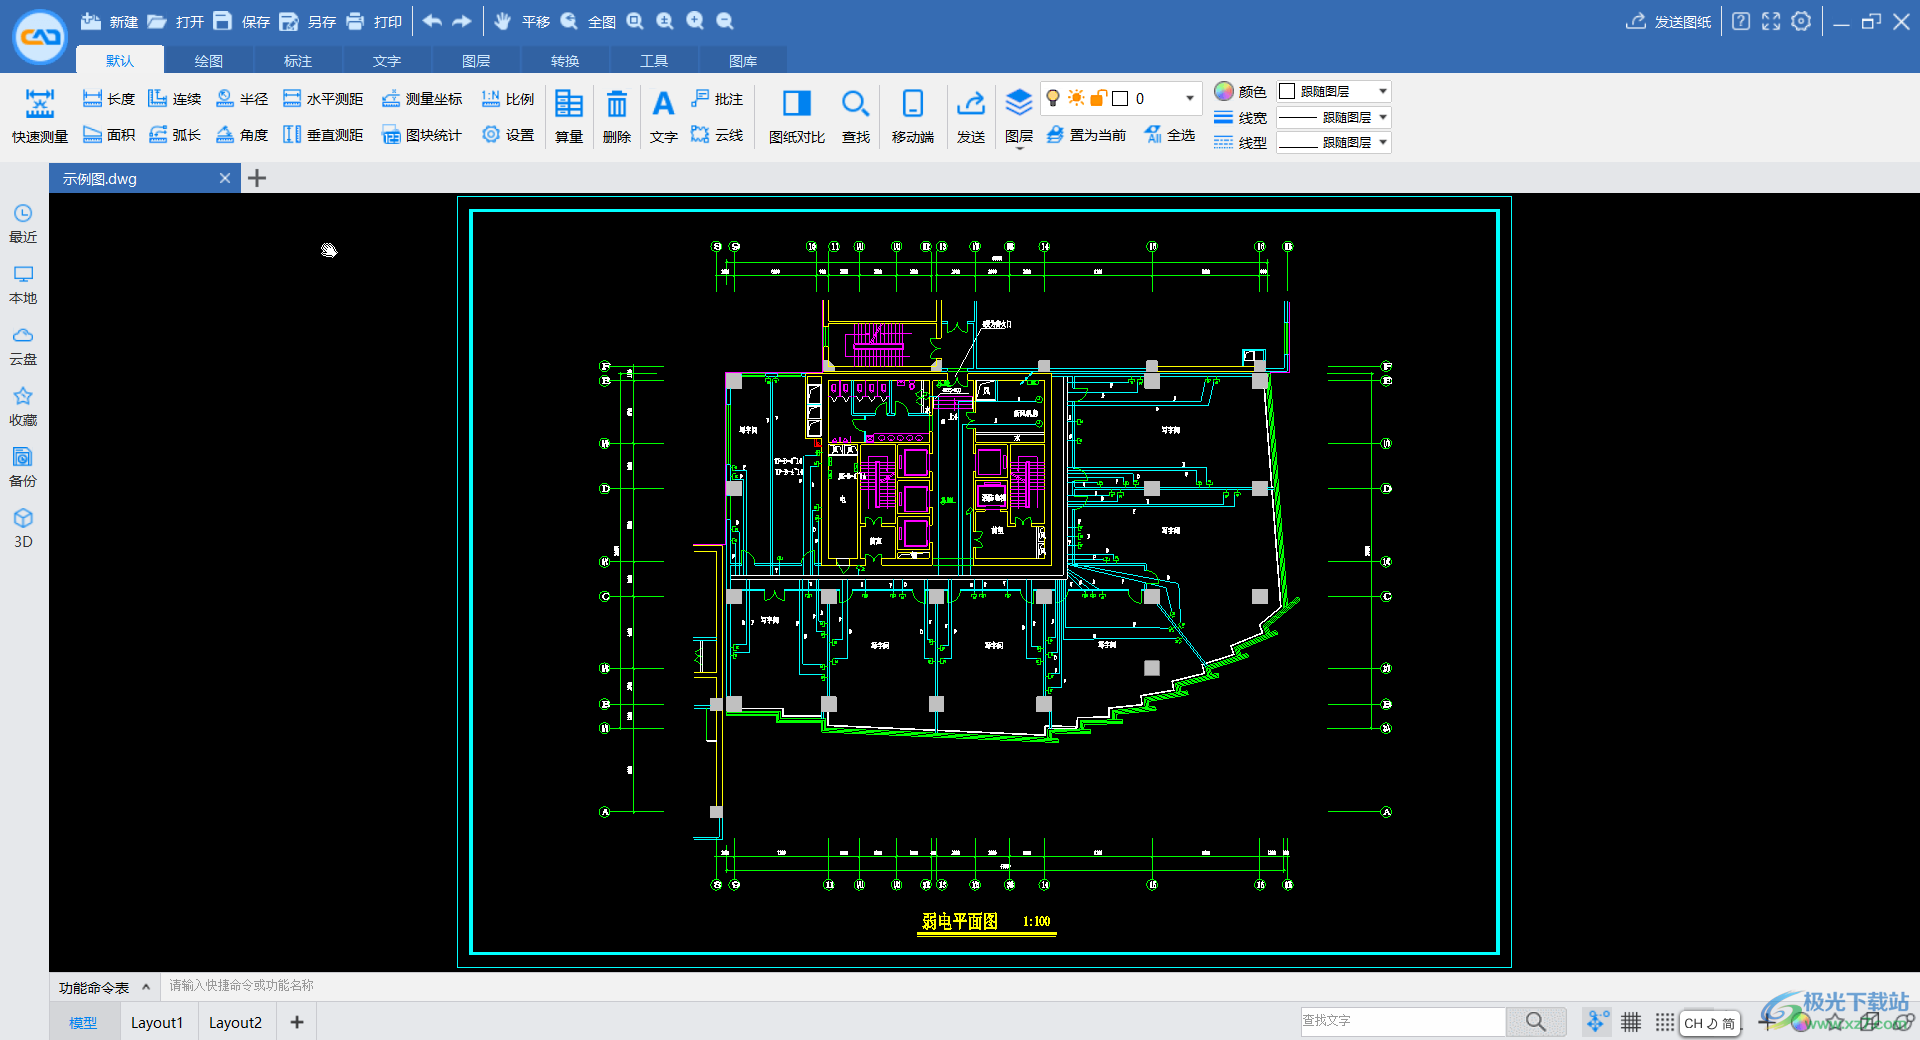Open Cloud Disk (云盘) in sidebar
The image size is (1920, 1040).
(23, 346)
